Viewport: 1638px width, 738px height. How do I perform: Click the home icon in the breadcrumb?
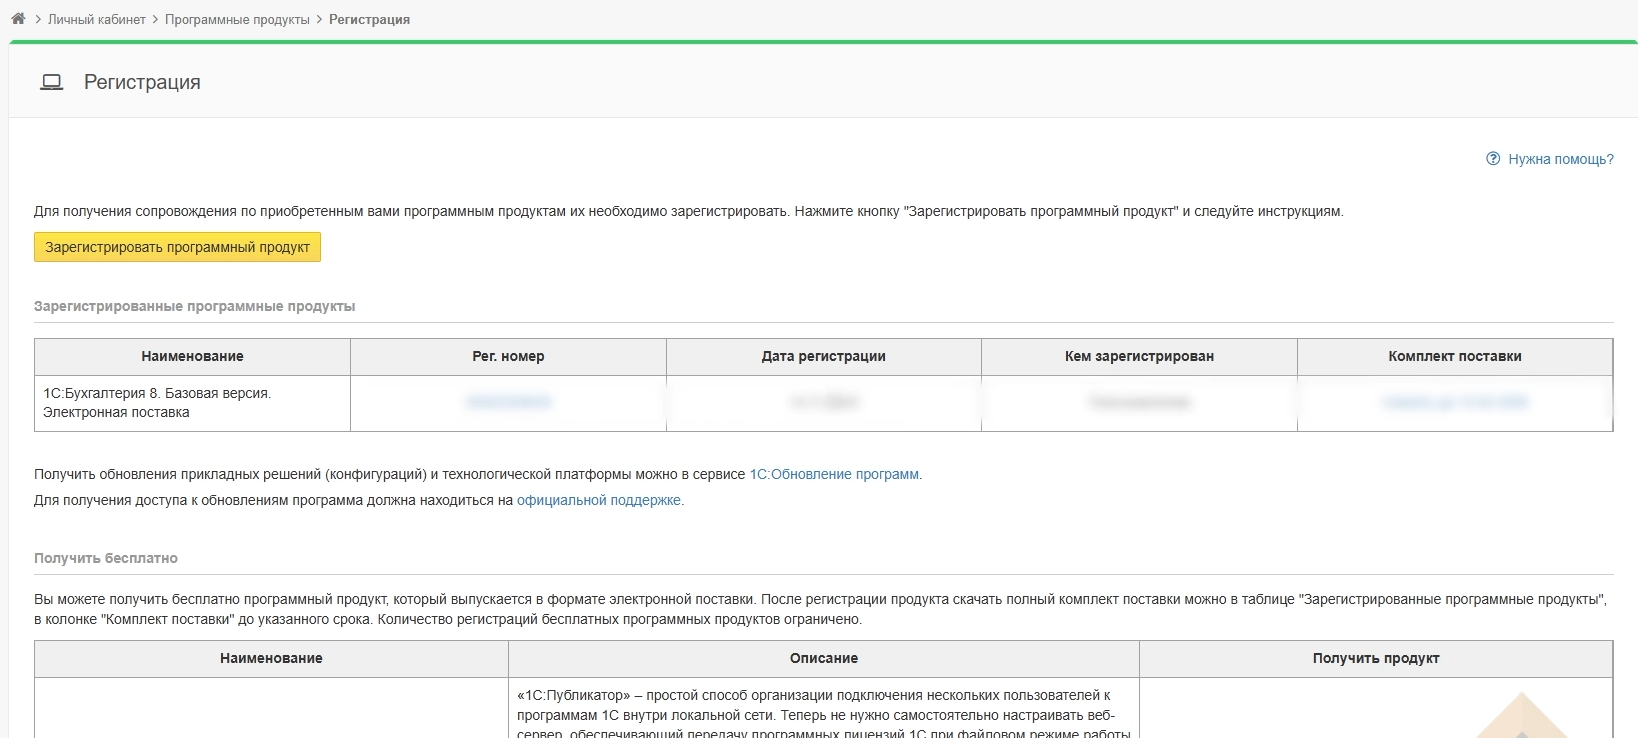[x=18, y=19]
